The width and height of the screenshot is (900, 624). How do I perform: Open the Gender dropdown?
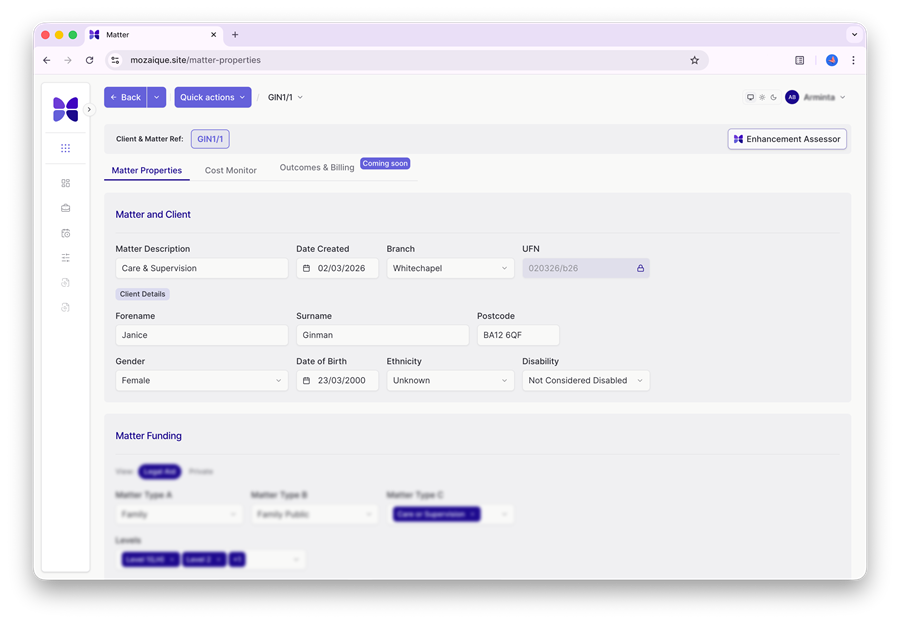[x=201, y=381]
